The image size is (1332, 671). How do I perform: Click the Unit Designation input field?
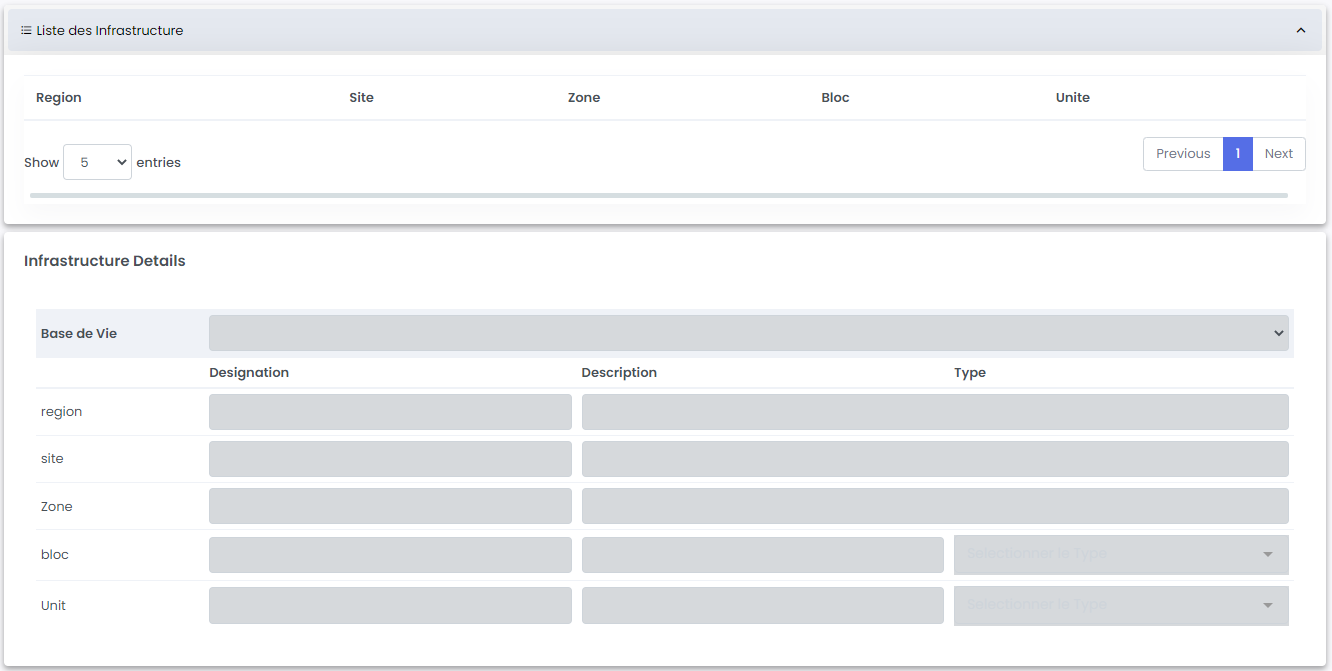[x=390, y=605]
